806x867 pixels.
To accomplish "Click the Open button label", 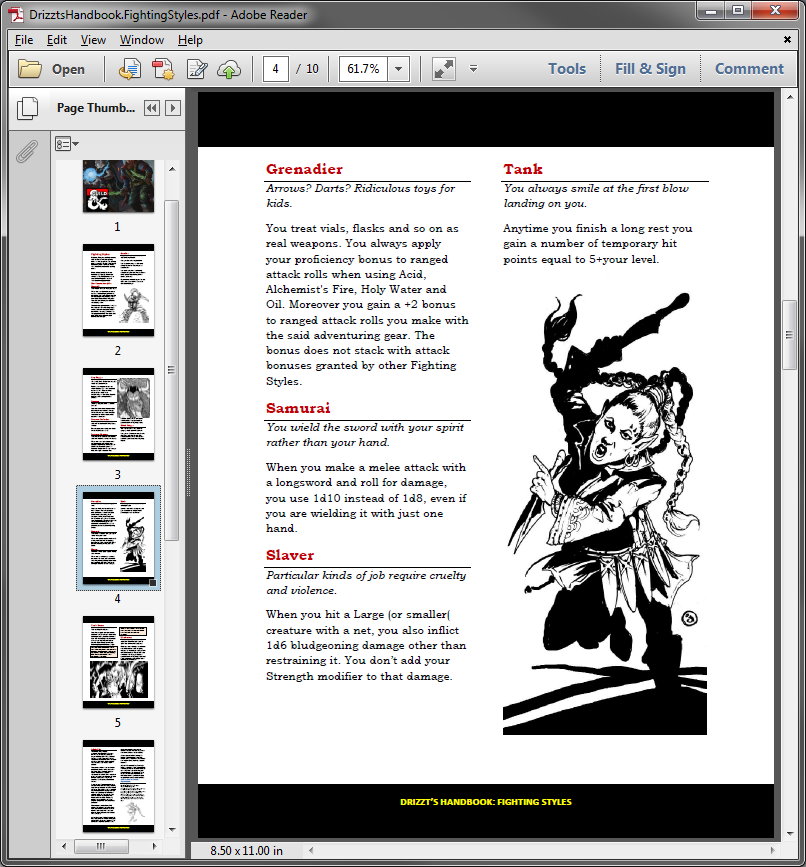I will coord(68,69).
